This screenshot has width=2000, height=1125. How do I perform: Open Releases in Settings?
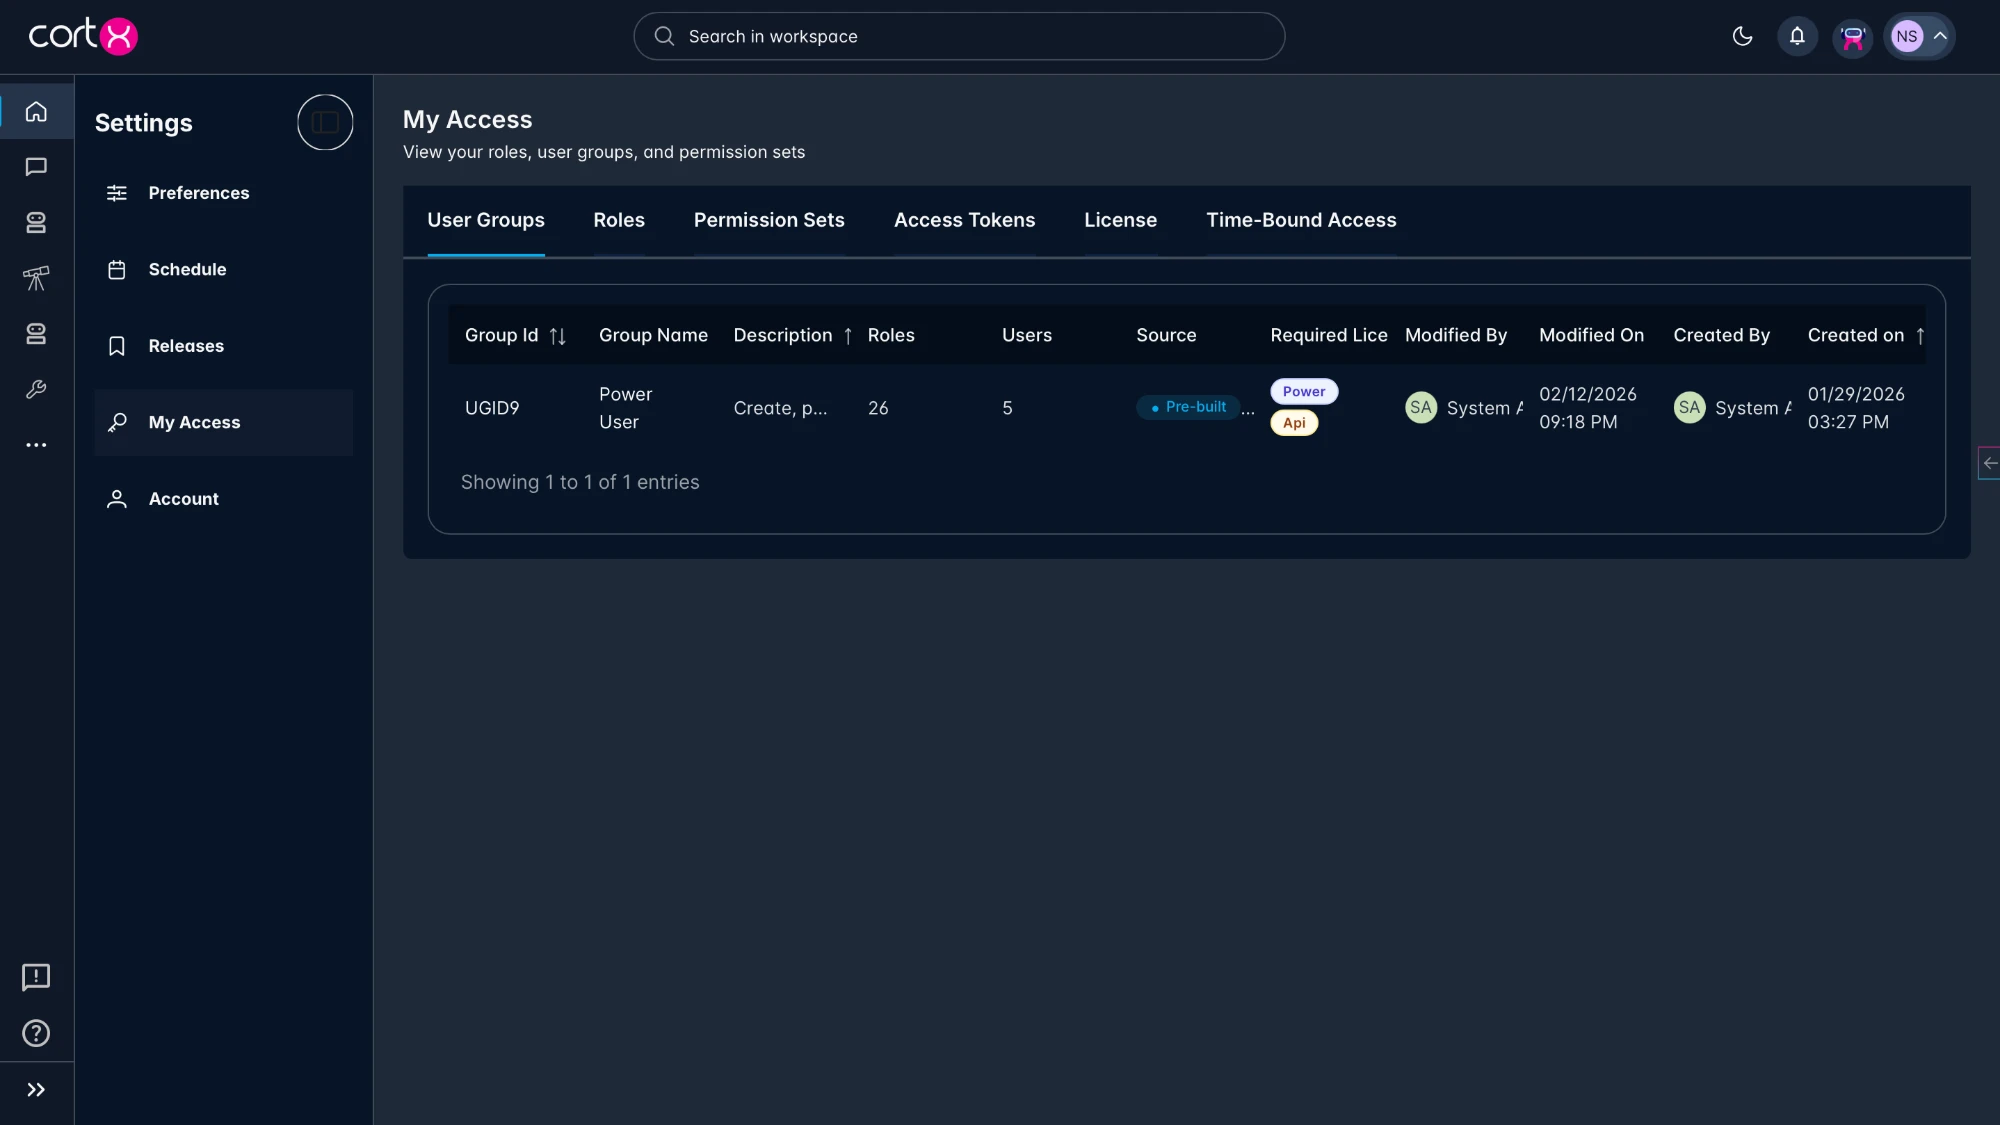coord(223,346)
